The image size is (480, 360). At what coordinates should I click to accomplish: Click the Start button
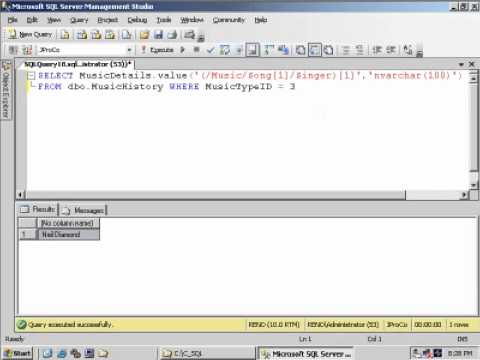(17, 353)
